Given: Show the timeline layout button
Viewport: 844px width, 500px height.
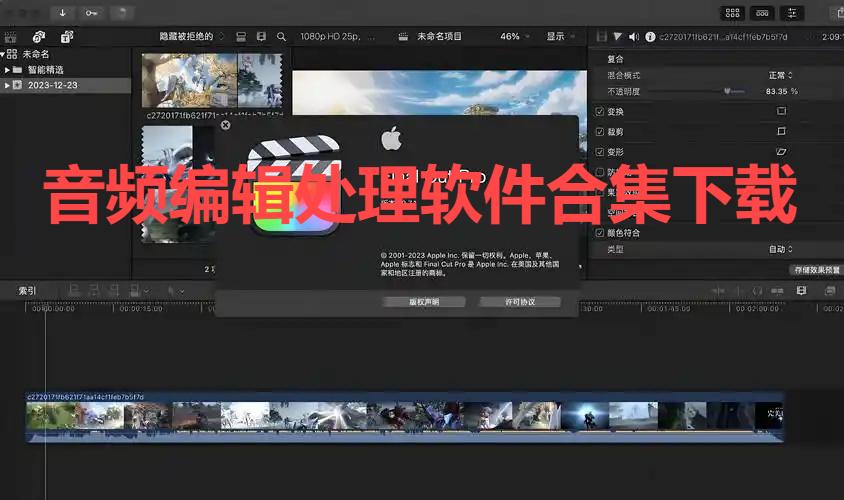Looking at the screenshot, I should 762,13.
